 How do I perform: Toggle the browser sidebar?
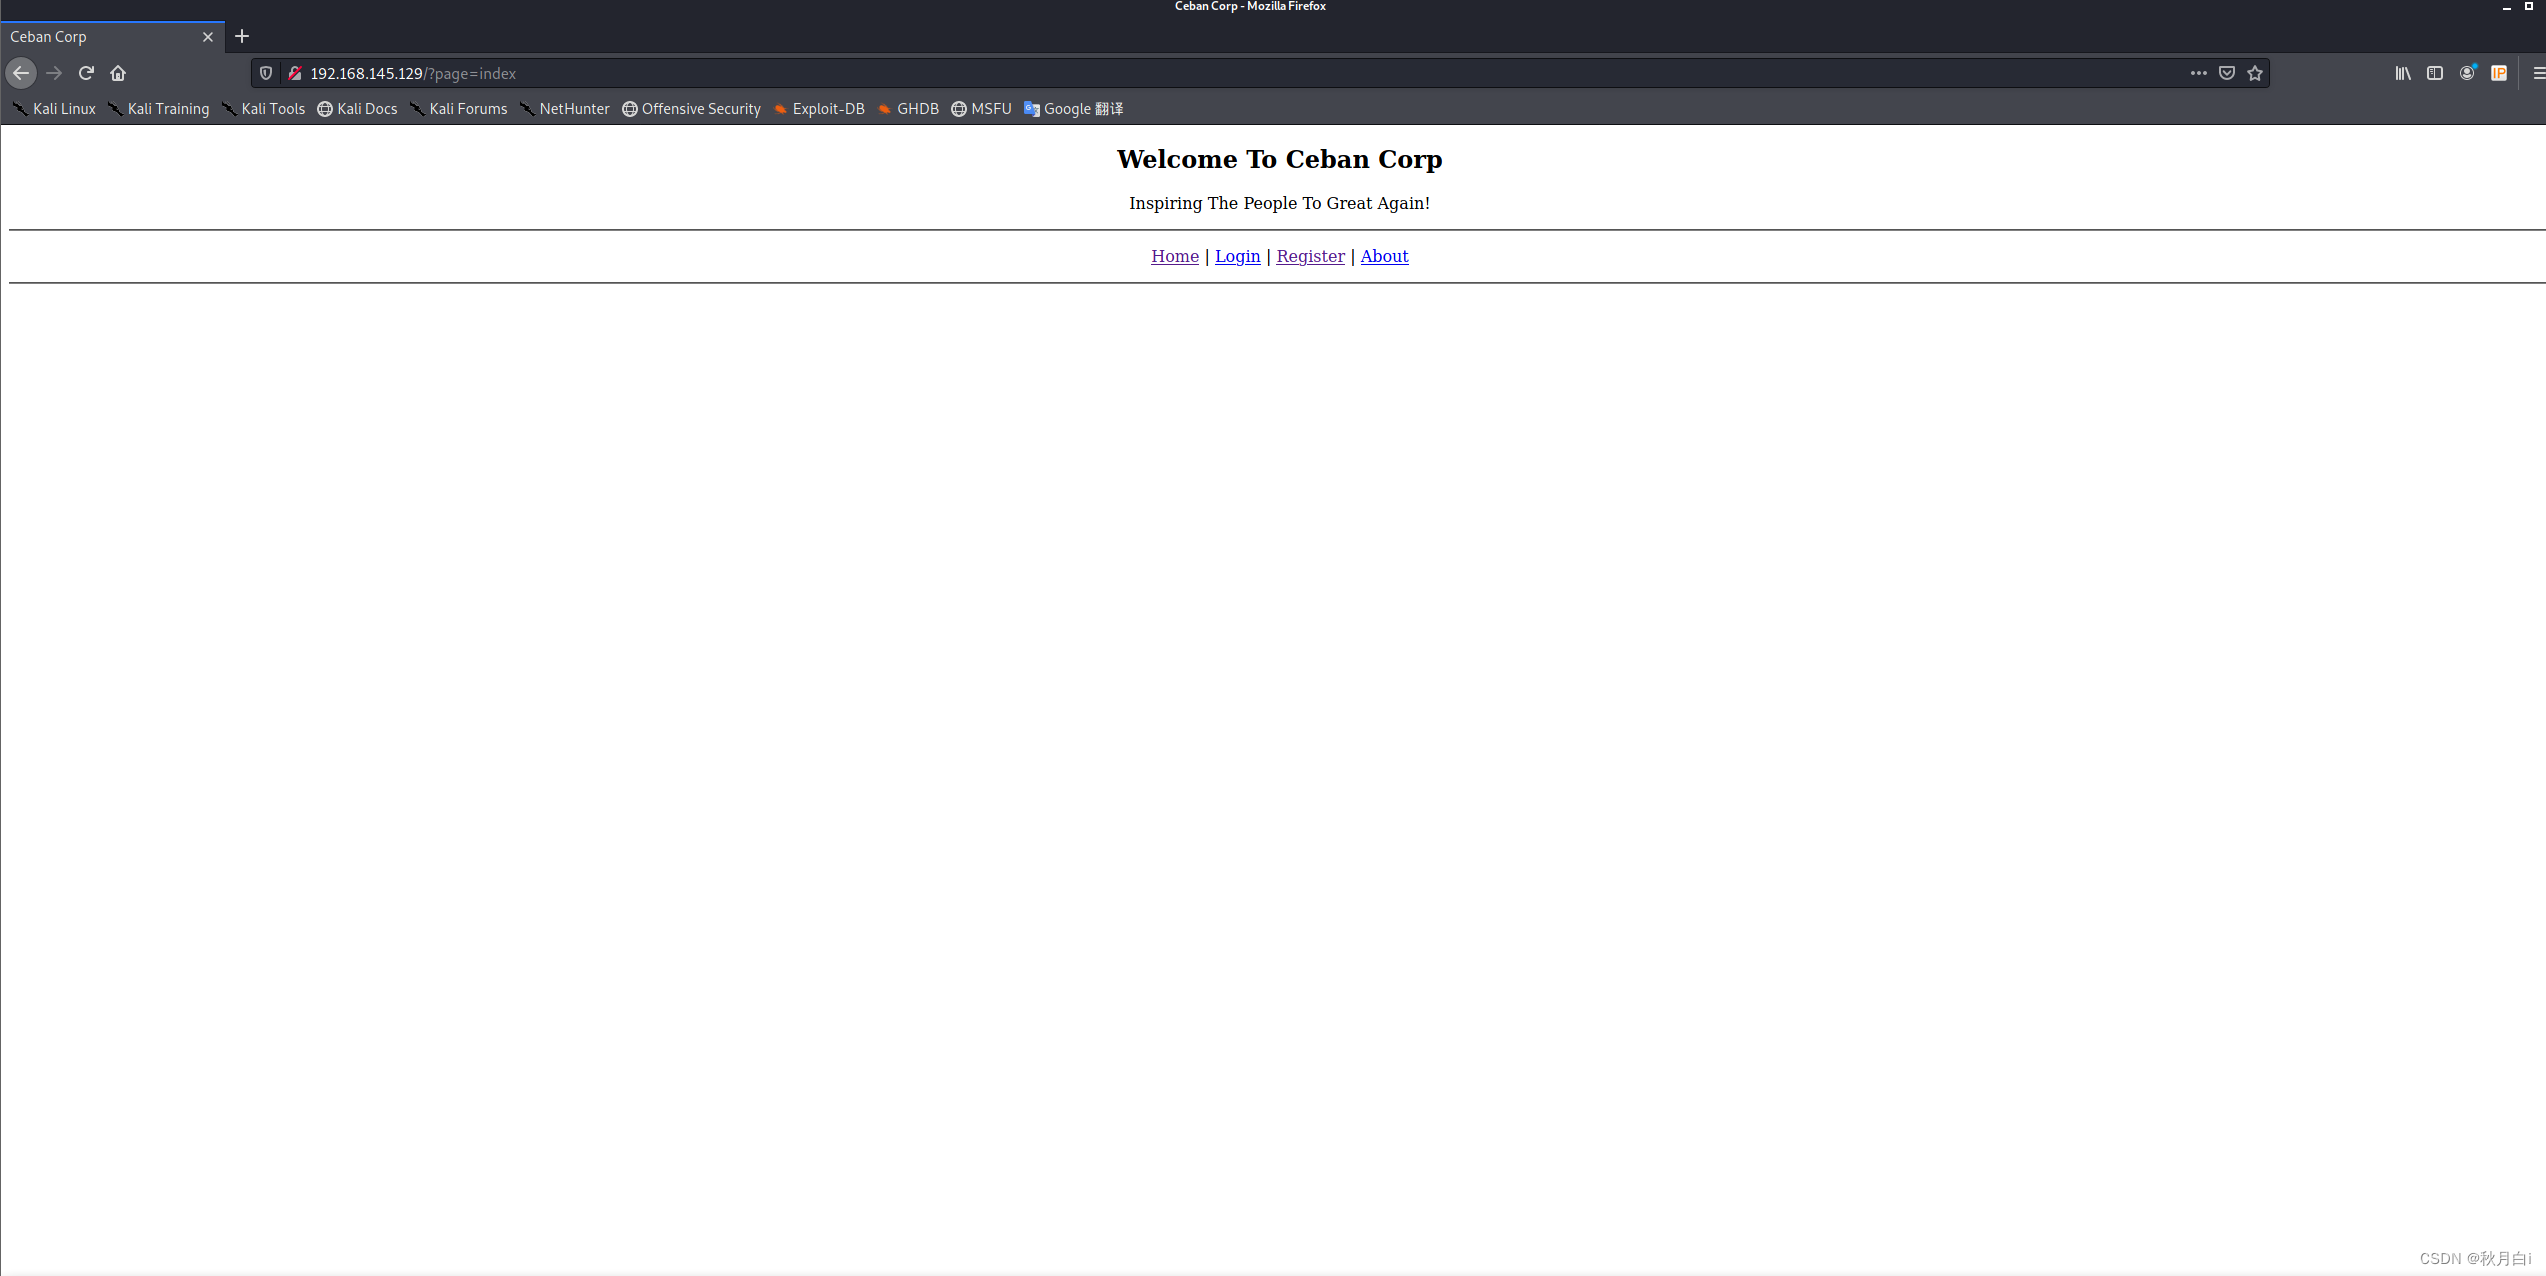tap(2435, 73)
